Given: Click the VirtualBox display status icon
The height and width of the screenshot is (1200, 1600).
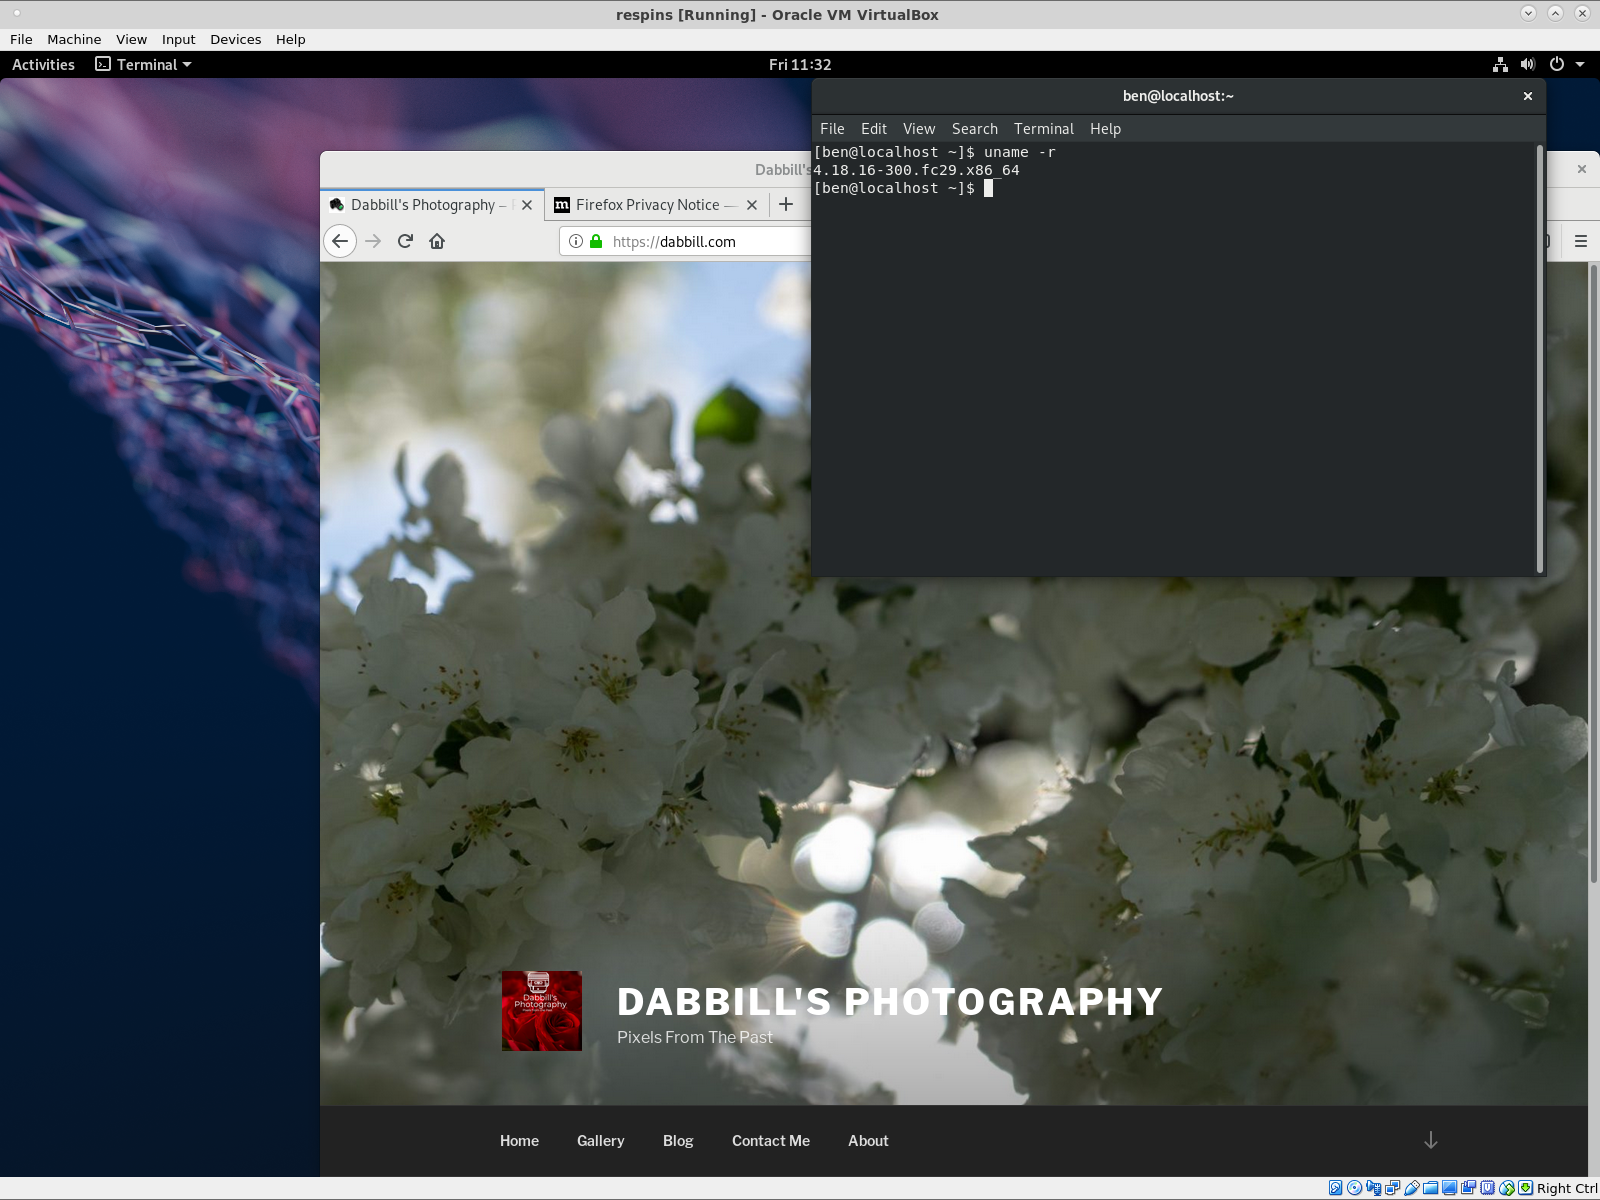Looking at the screenshot, I should coord(1449,1188).
